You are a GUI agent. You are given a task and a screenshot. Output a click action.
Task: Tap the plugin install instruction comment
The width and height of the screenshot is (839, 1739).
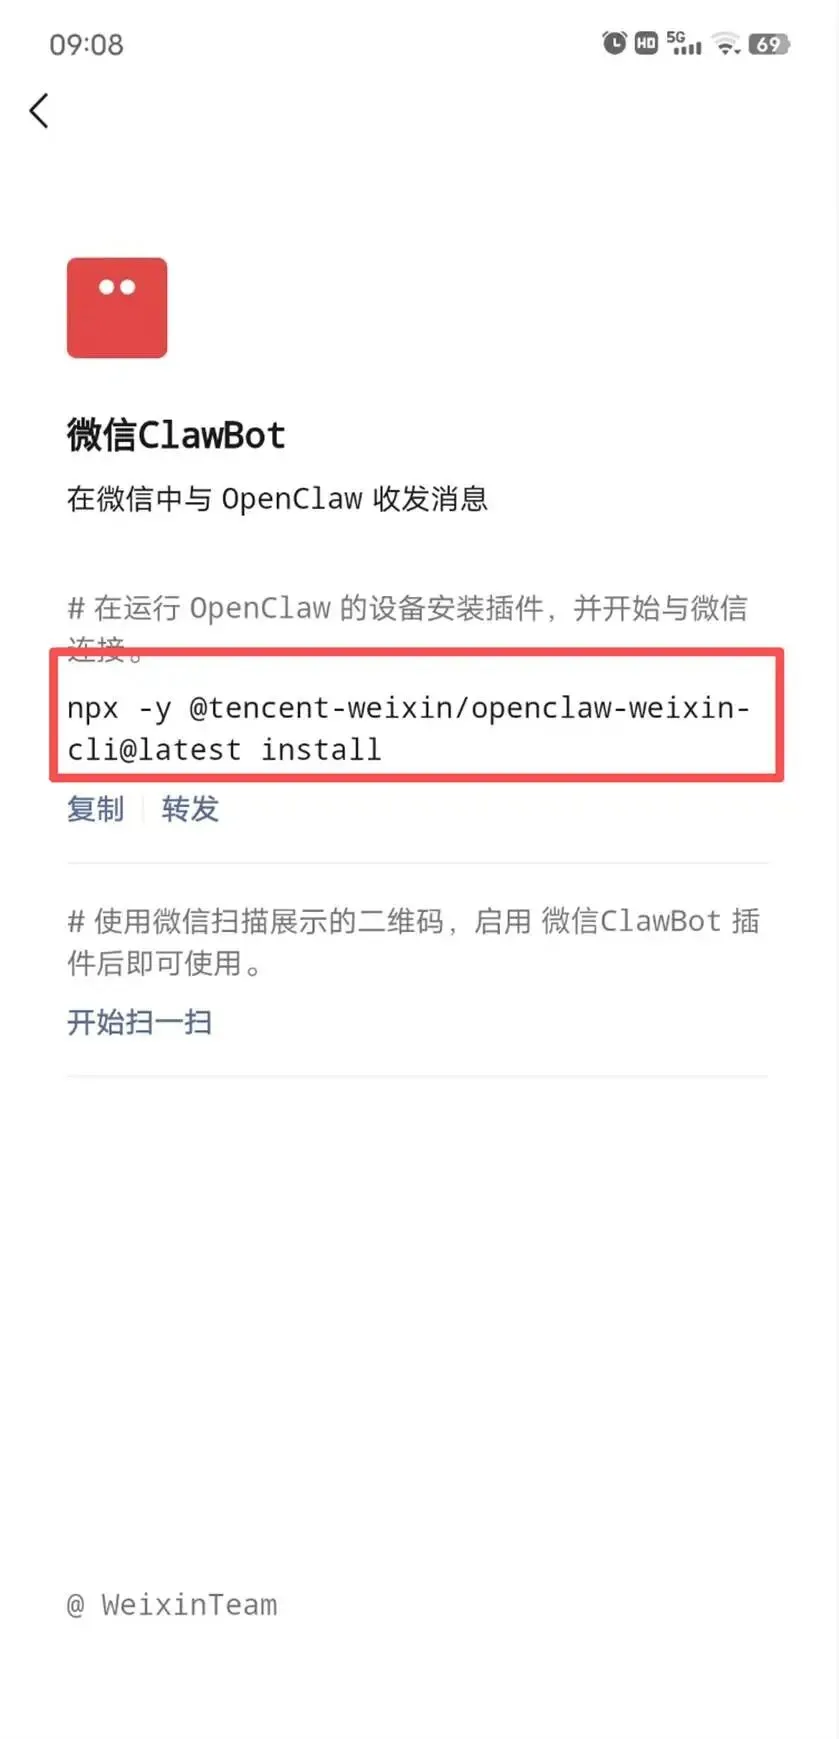point(407,628)
